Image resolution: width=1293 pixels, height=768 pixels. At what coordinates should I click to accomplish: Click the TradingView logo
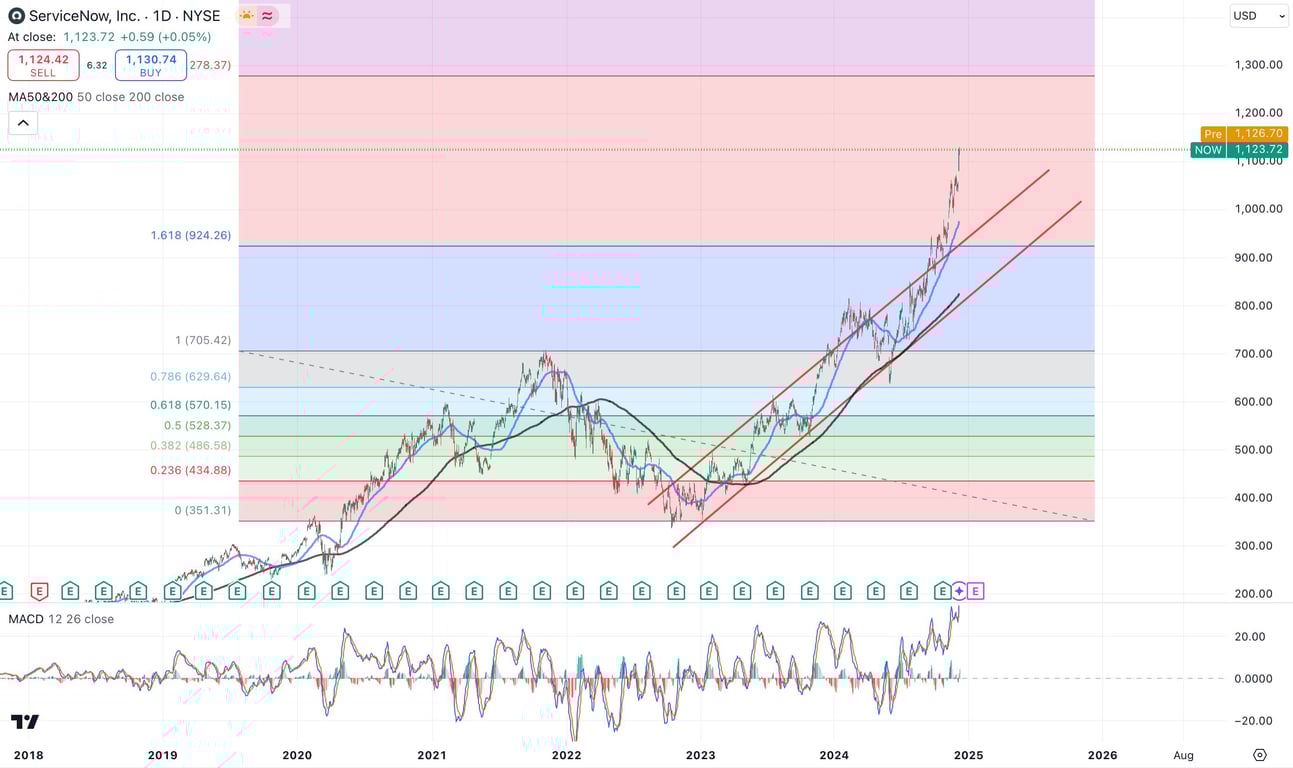tap(25, 721)
